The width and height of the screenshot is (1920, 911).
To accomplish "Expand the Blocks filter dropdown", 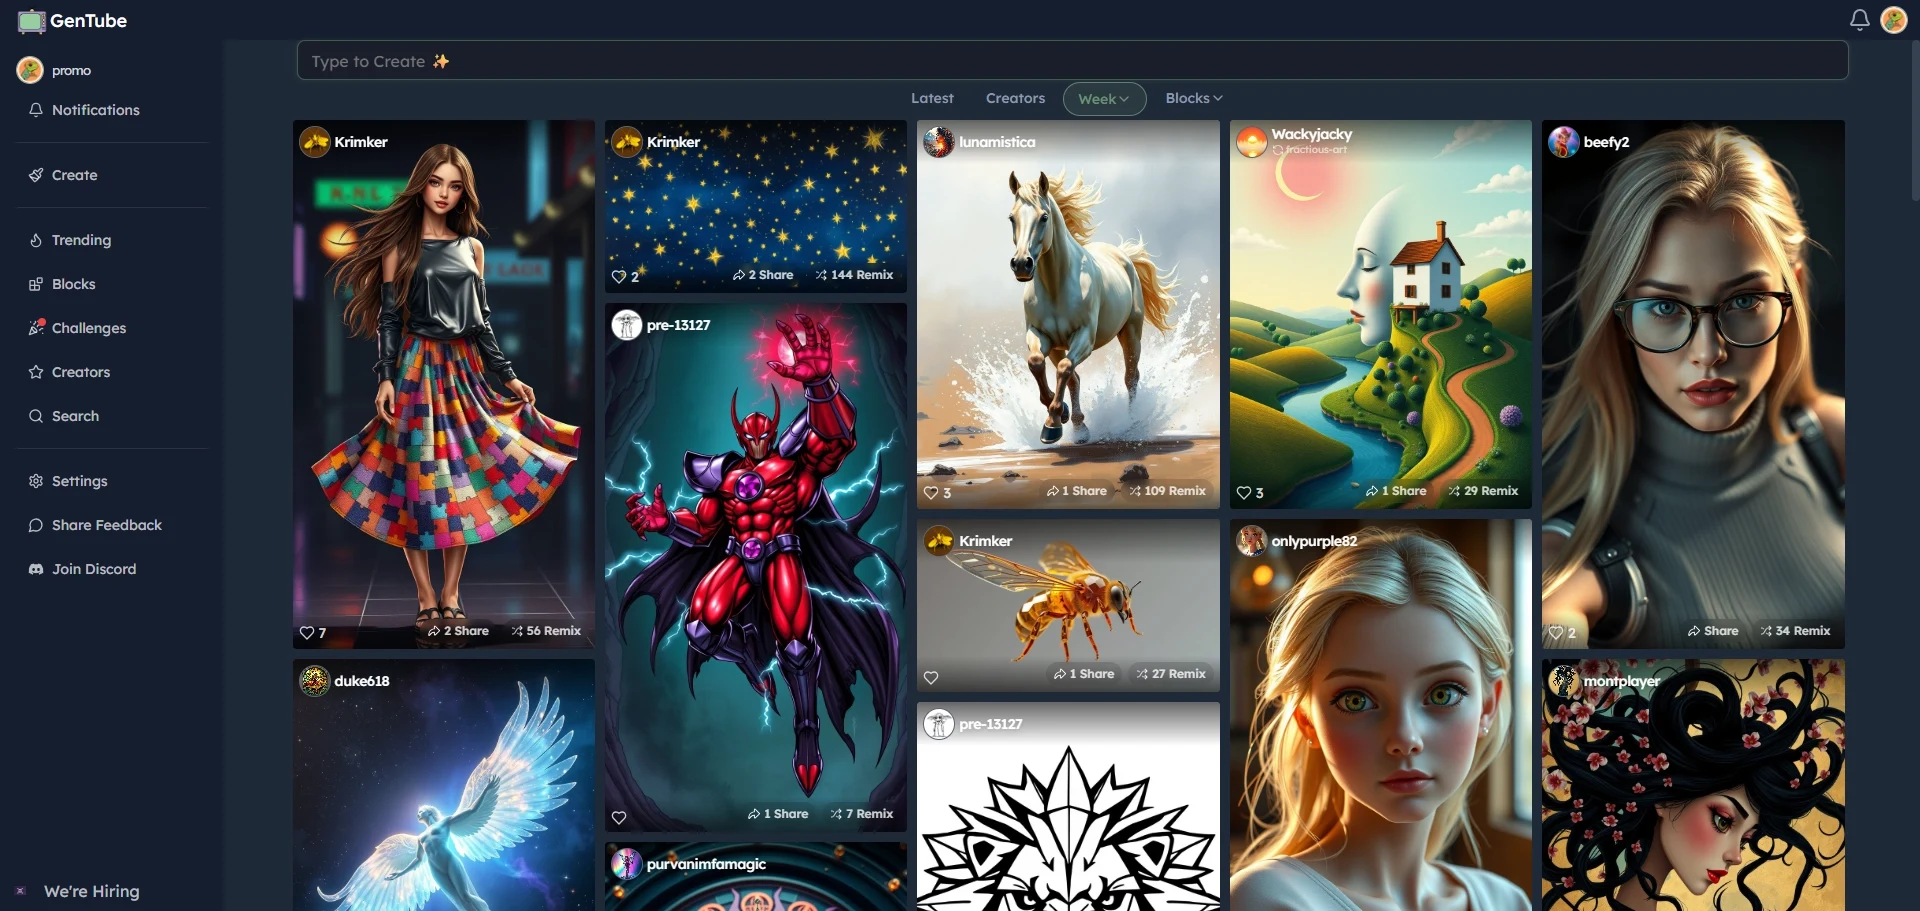I will (x=1194, y=98).
